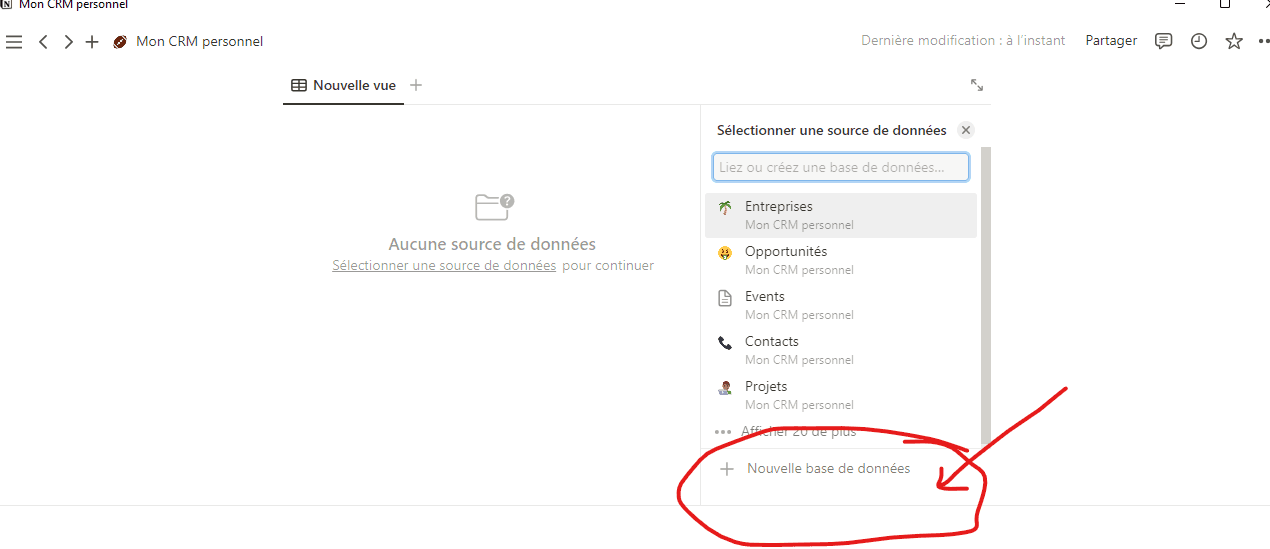Click the Aucune source de données heading
1270x549 pixels.
(x=492, y=244)
